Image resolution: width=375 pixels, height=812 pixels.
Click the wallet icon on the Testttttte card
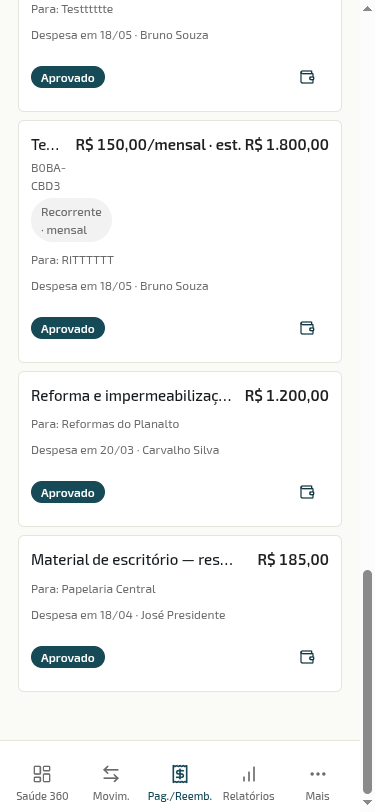click(307, 77)
